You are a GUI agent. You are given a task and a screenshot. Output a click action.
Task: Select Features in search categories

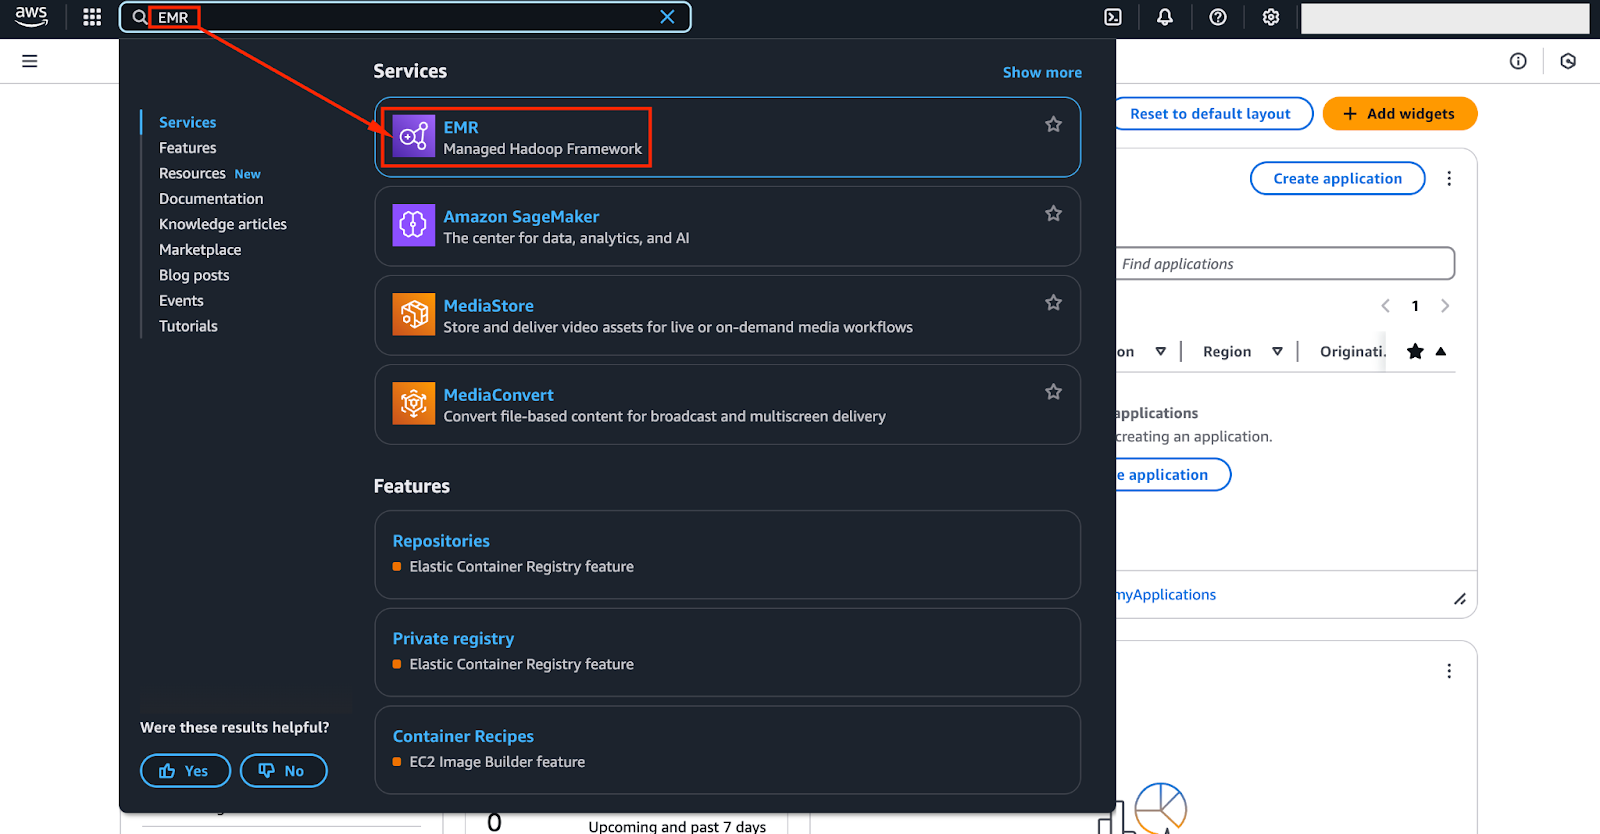coord(187,148)
